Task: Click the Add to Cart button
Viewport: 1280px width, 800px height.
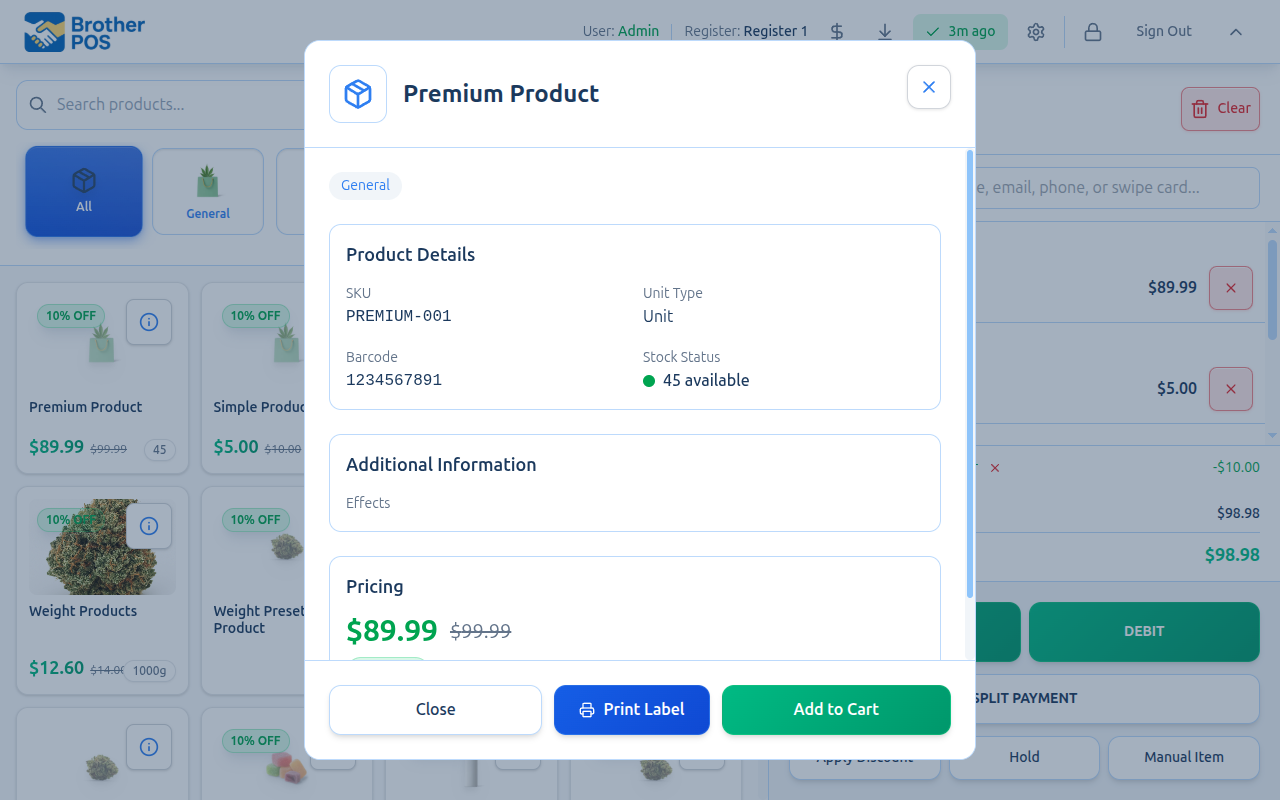Action: 836,710
